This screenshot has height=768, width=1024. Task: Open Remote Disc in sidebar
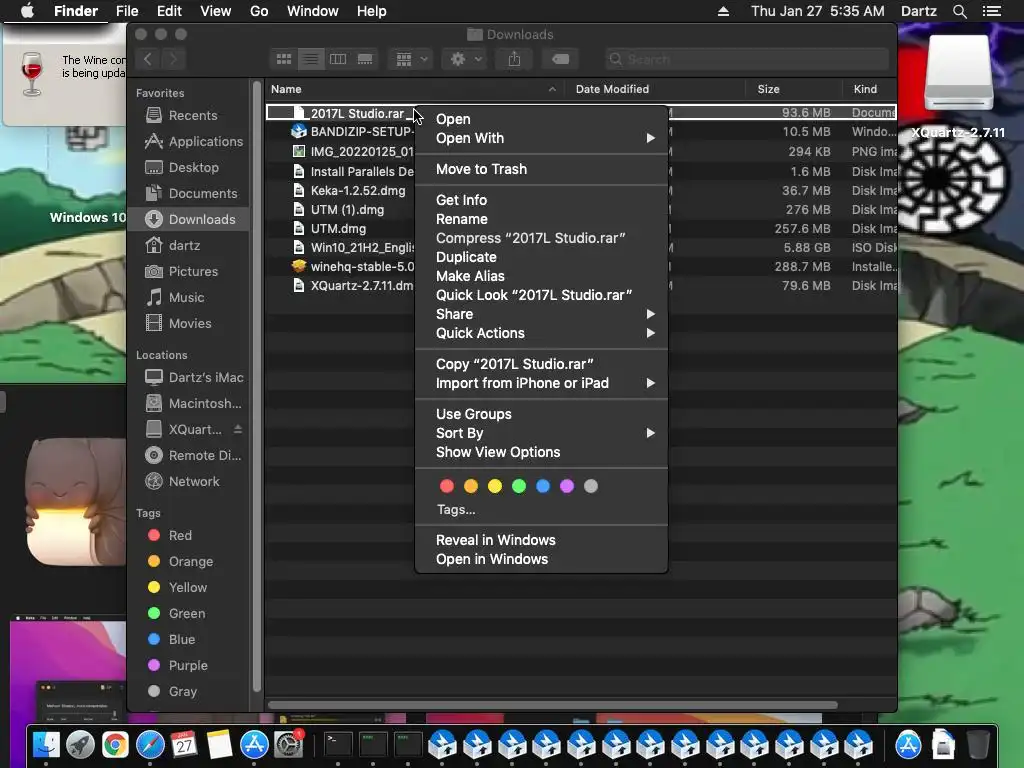coord(189,456)
